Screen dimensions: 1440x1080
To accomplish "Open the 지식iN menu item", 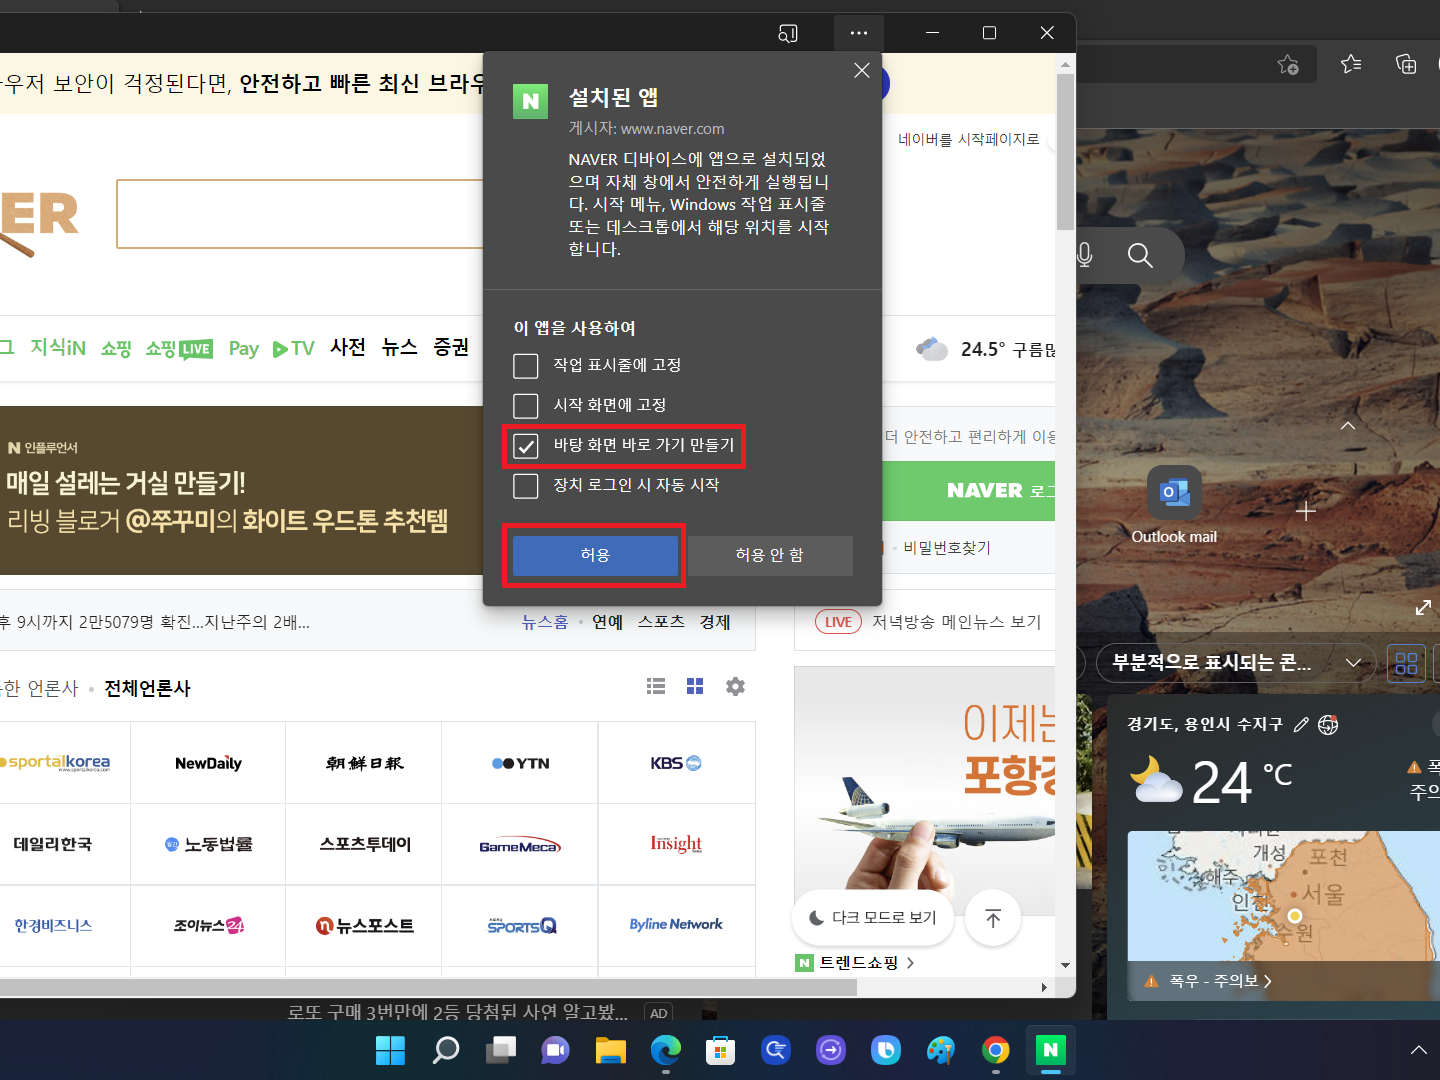I will pyautogui.click(x=58, y=348).
